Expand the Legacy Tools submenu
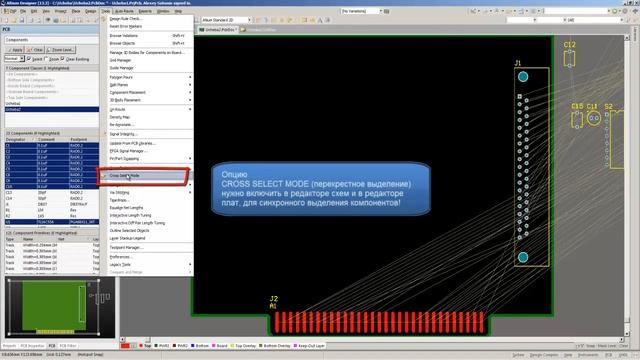Screen dimensions: 640x360 pyautogui.click(x=147, y=264)
